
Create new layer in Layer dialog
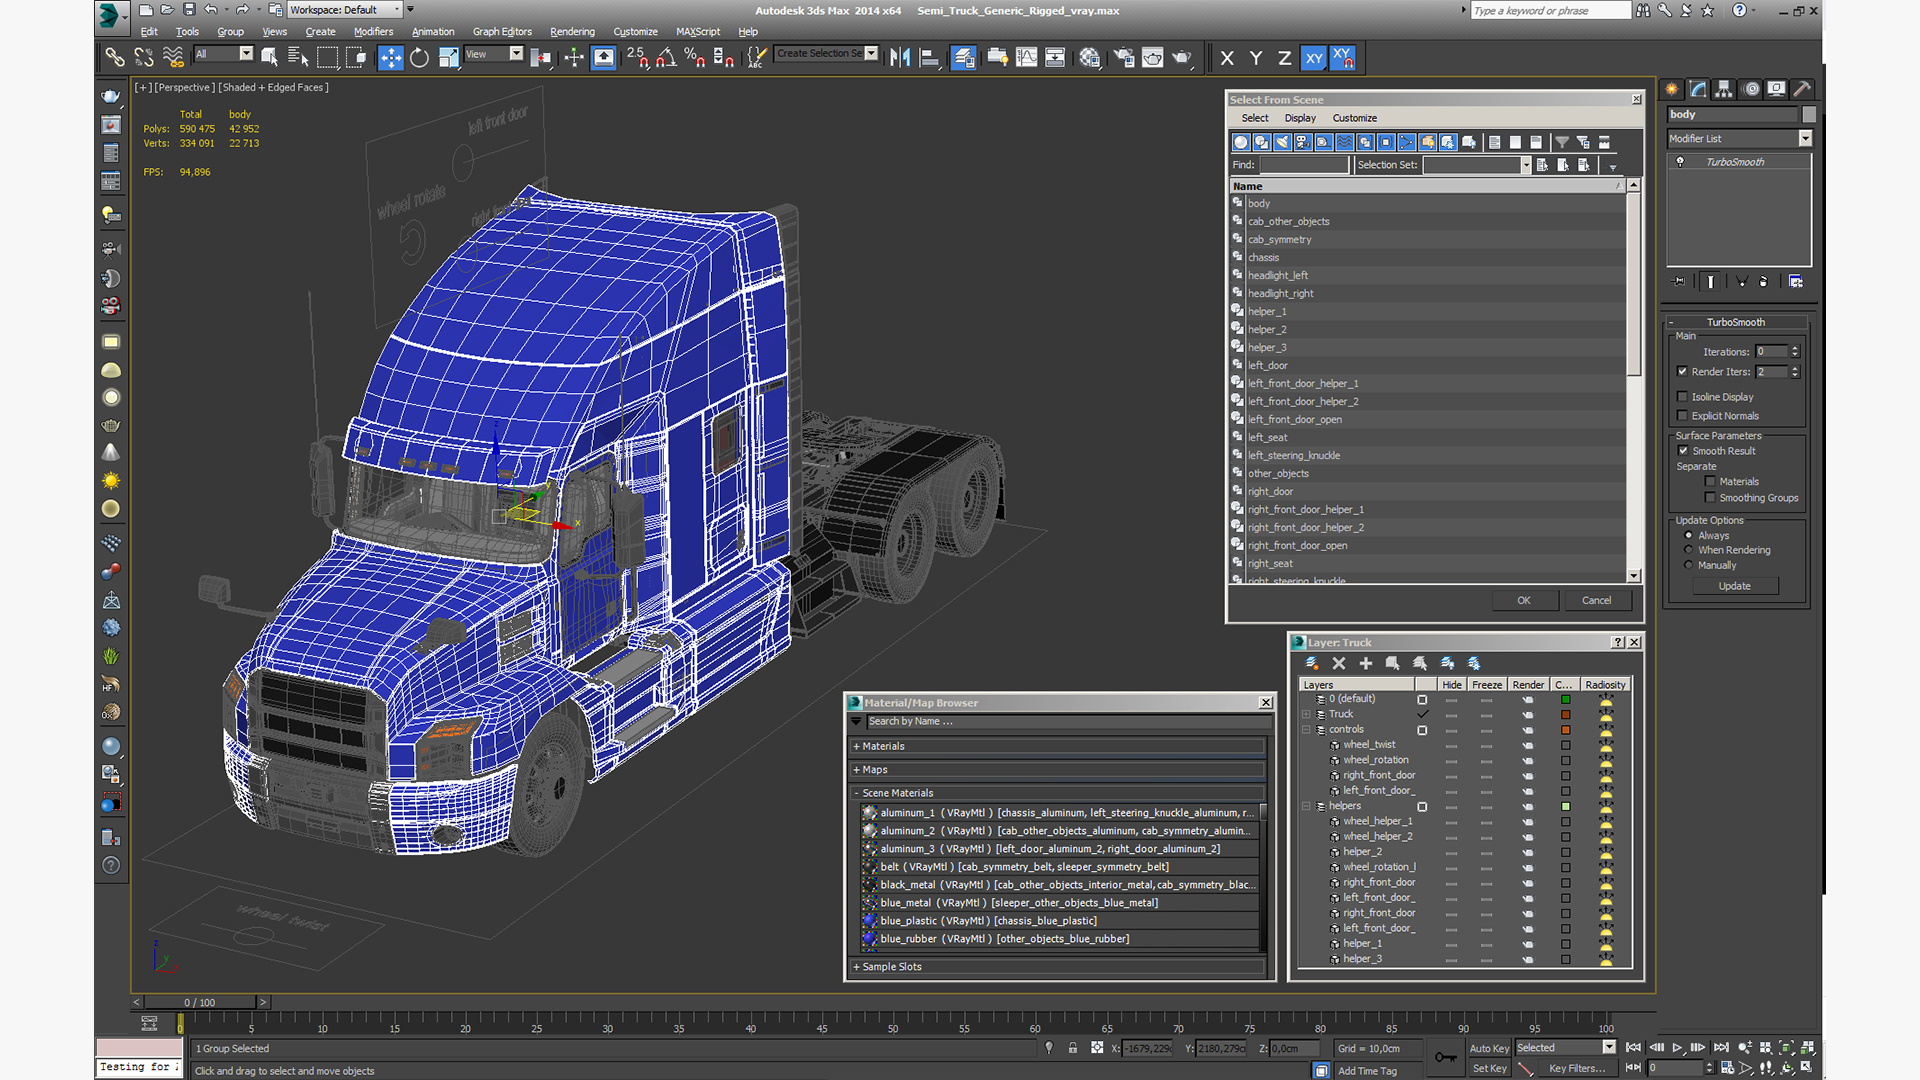pos(1312,663)
